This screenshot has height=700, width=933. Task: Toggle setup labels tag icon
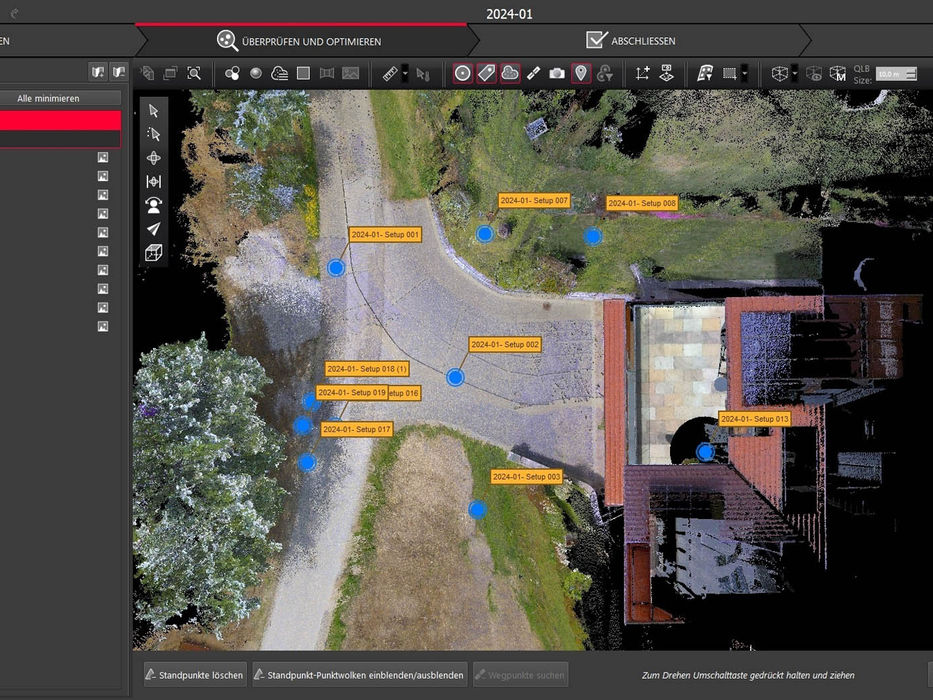(486, 73)
